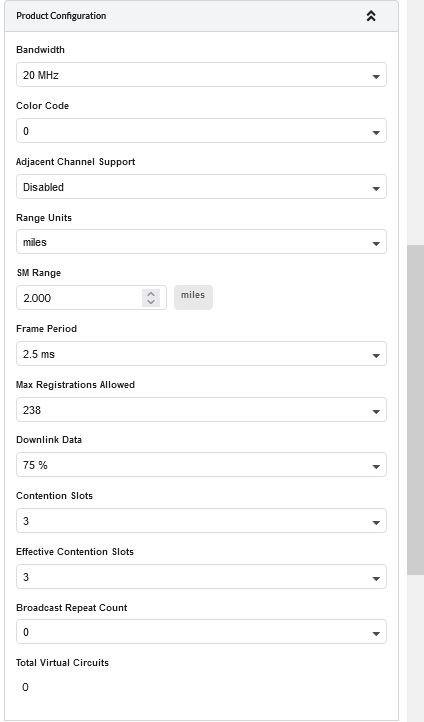
Task: Click the Broadcast Repeat Count label
Action: coord(71,607)
